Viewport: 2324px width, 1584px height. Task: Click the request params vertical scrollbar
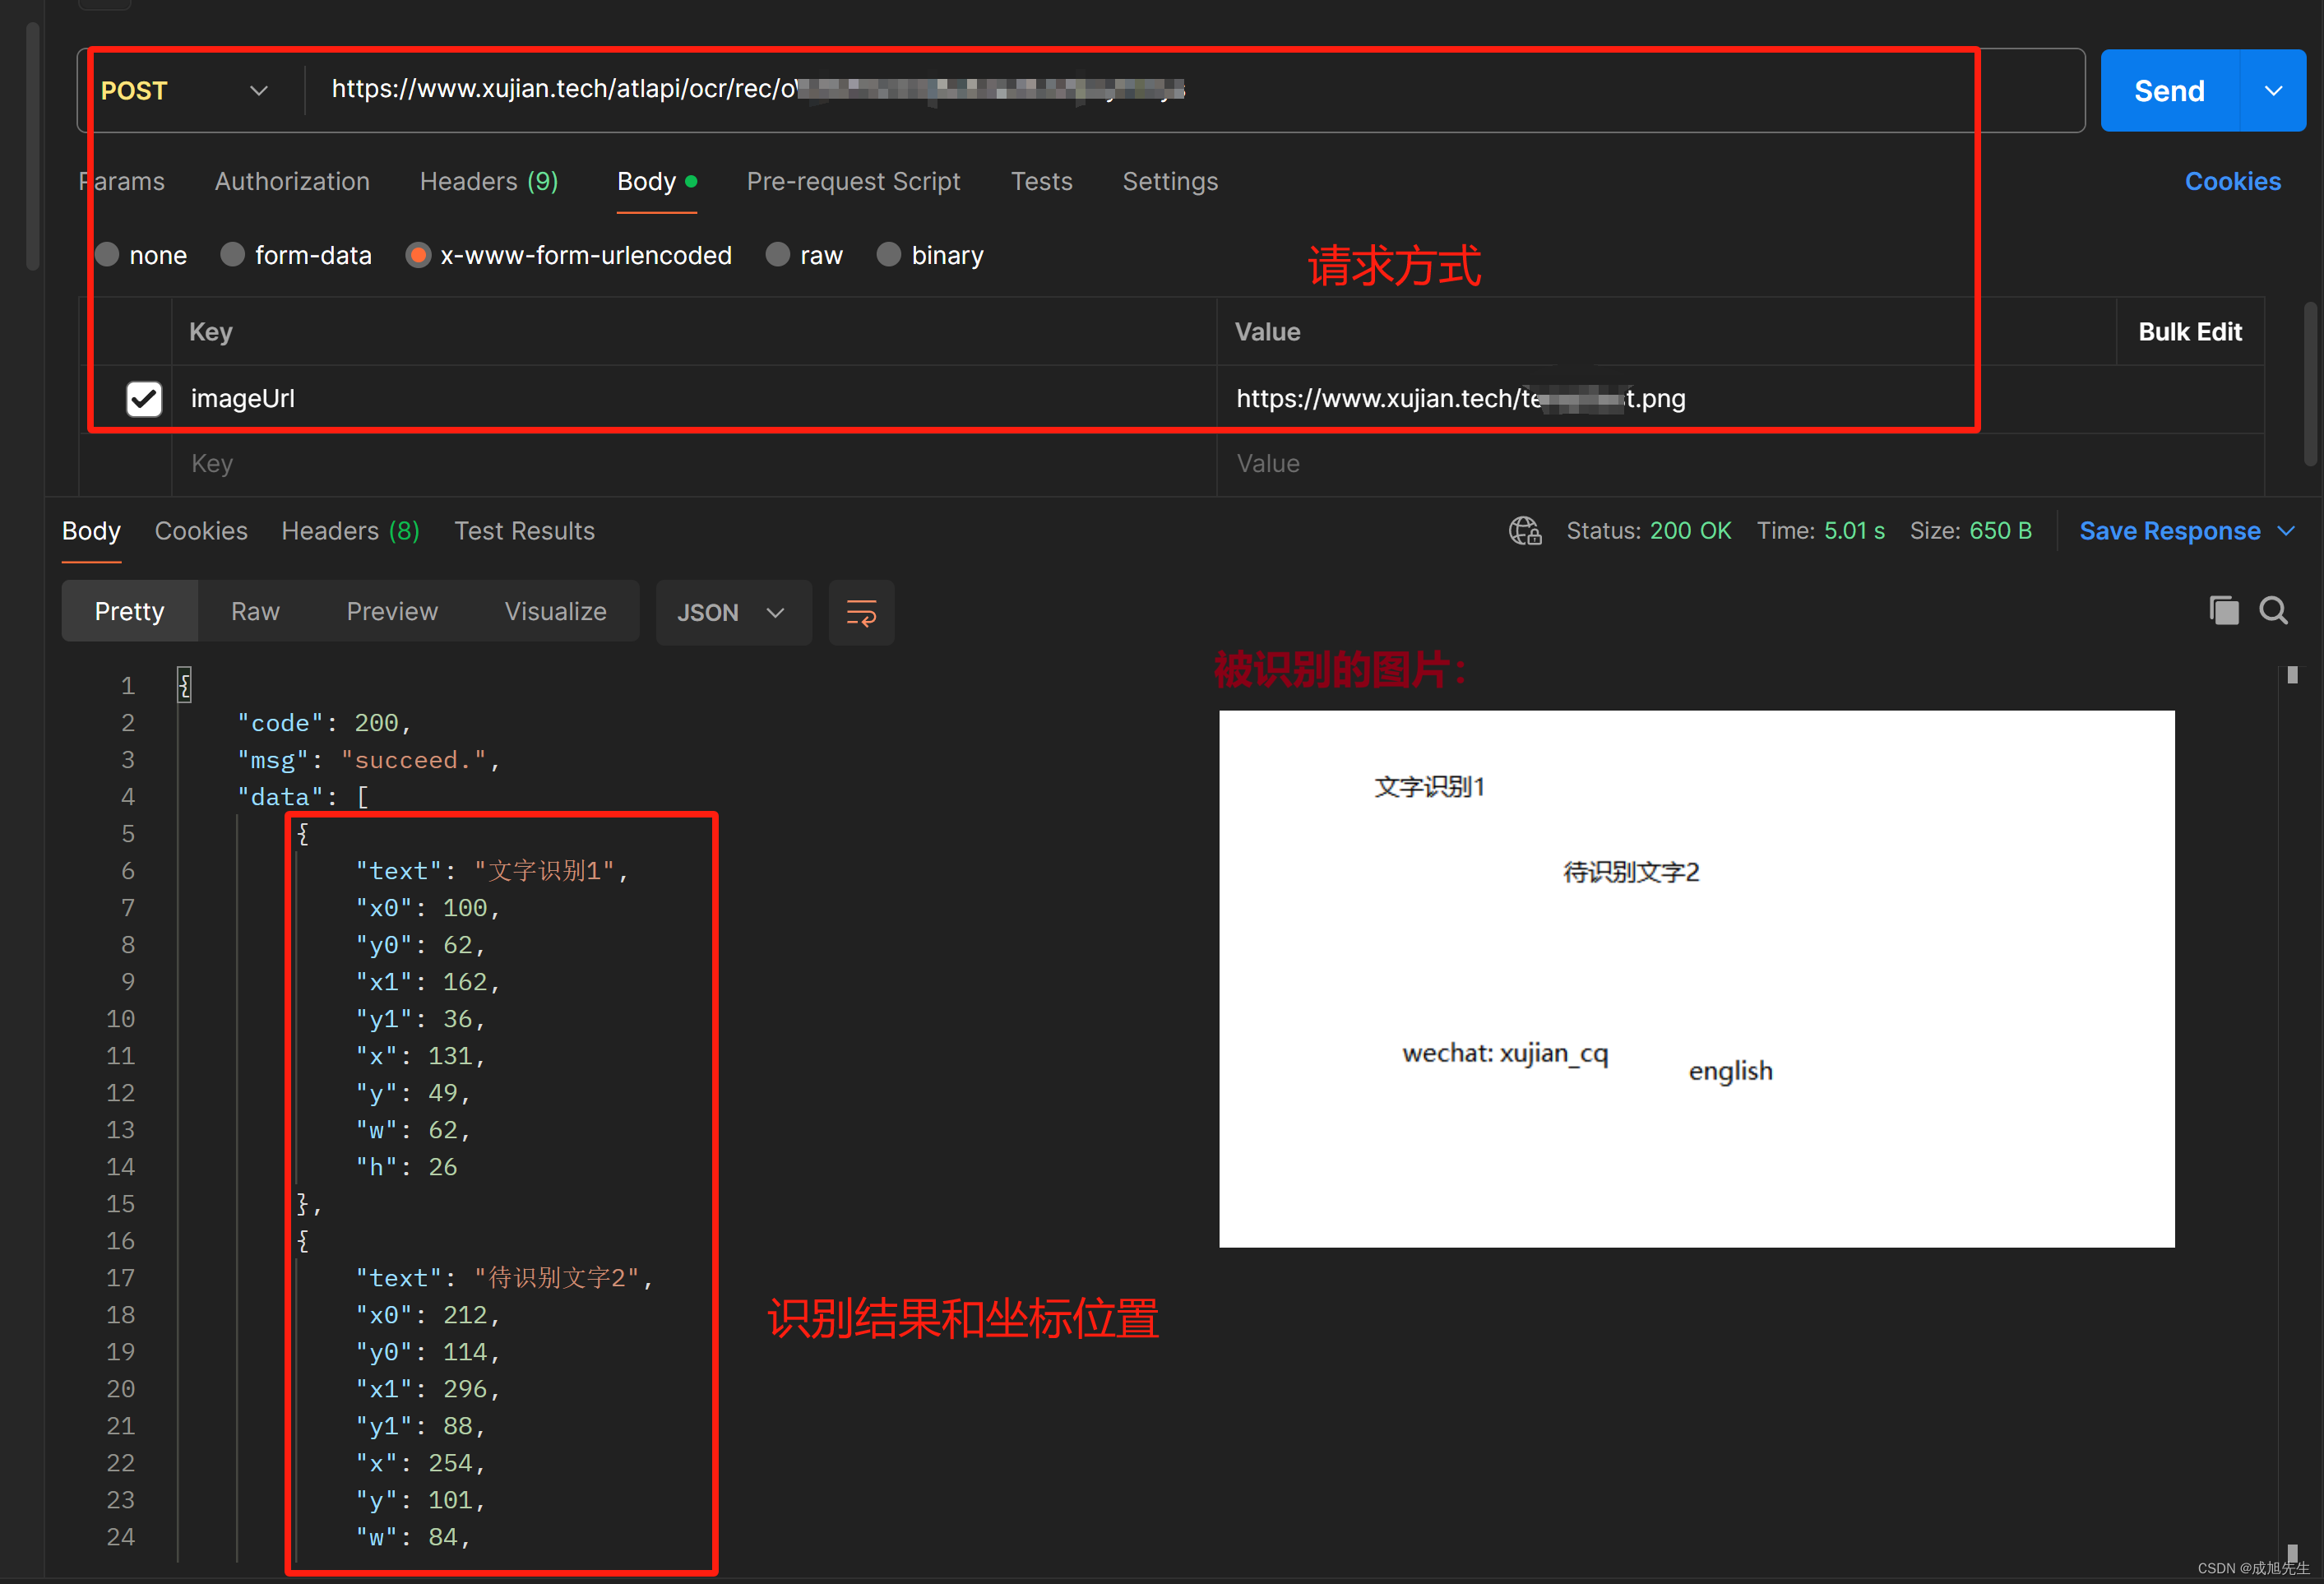[x=2309, y=384]
